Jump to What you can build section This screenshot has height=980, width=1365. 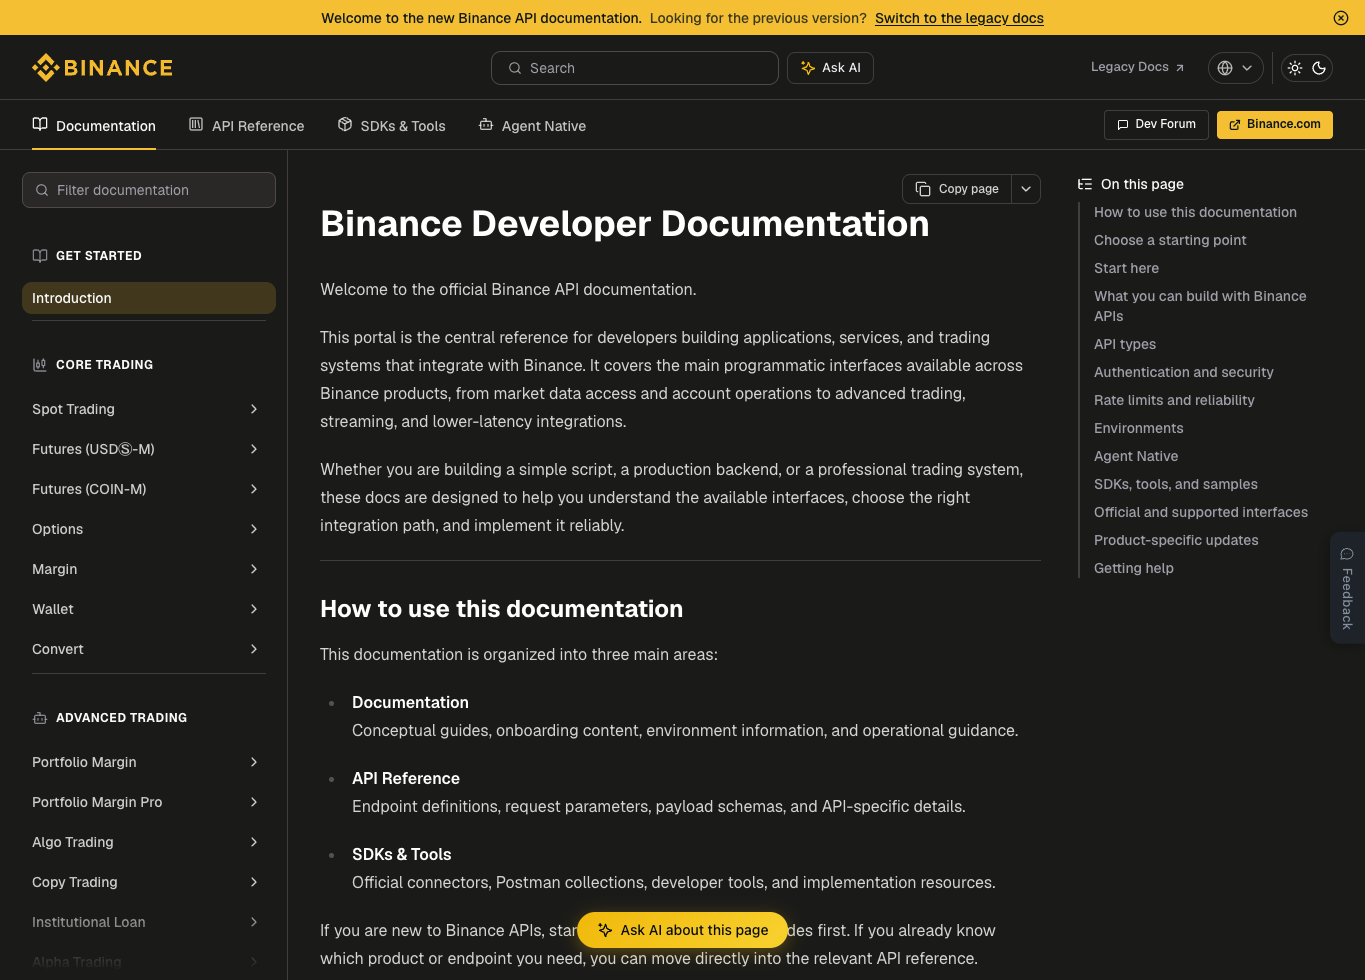[1200, 306]
